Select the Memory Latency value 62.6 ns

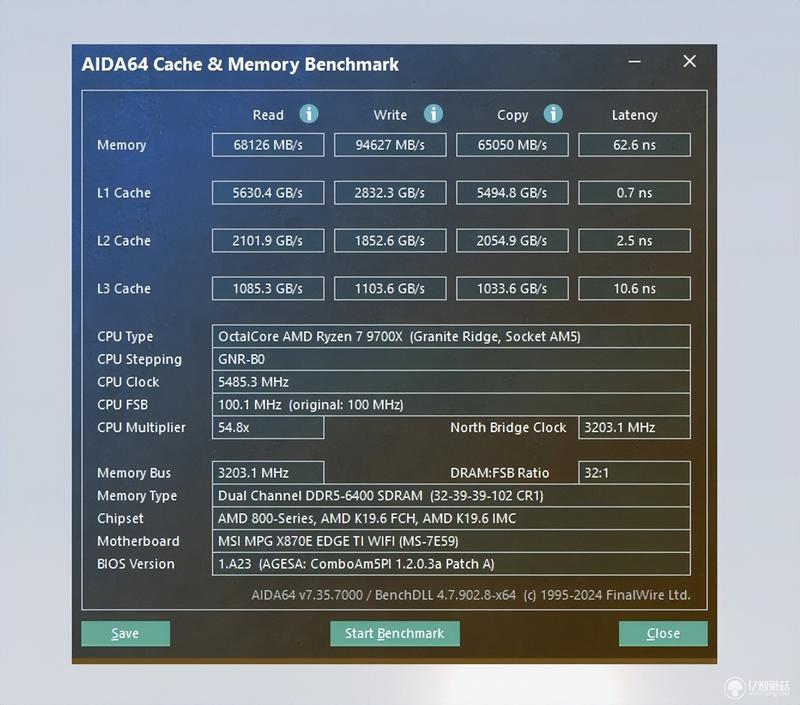pyautogui.click(x=634, y=145)
